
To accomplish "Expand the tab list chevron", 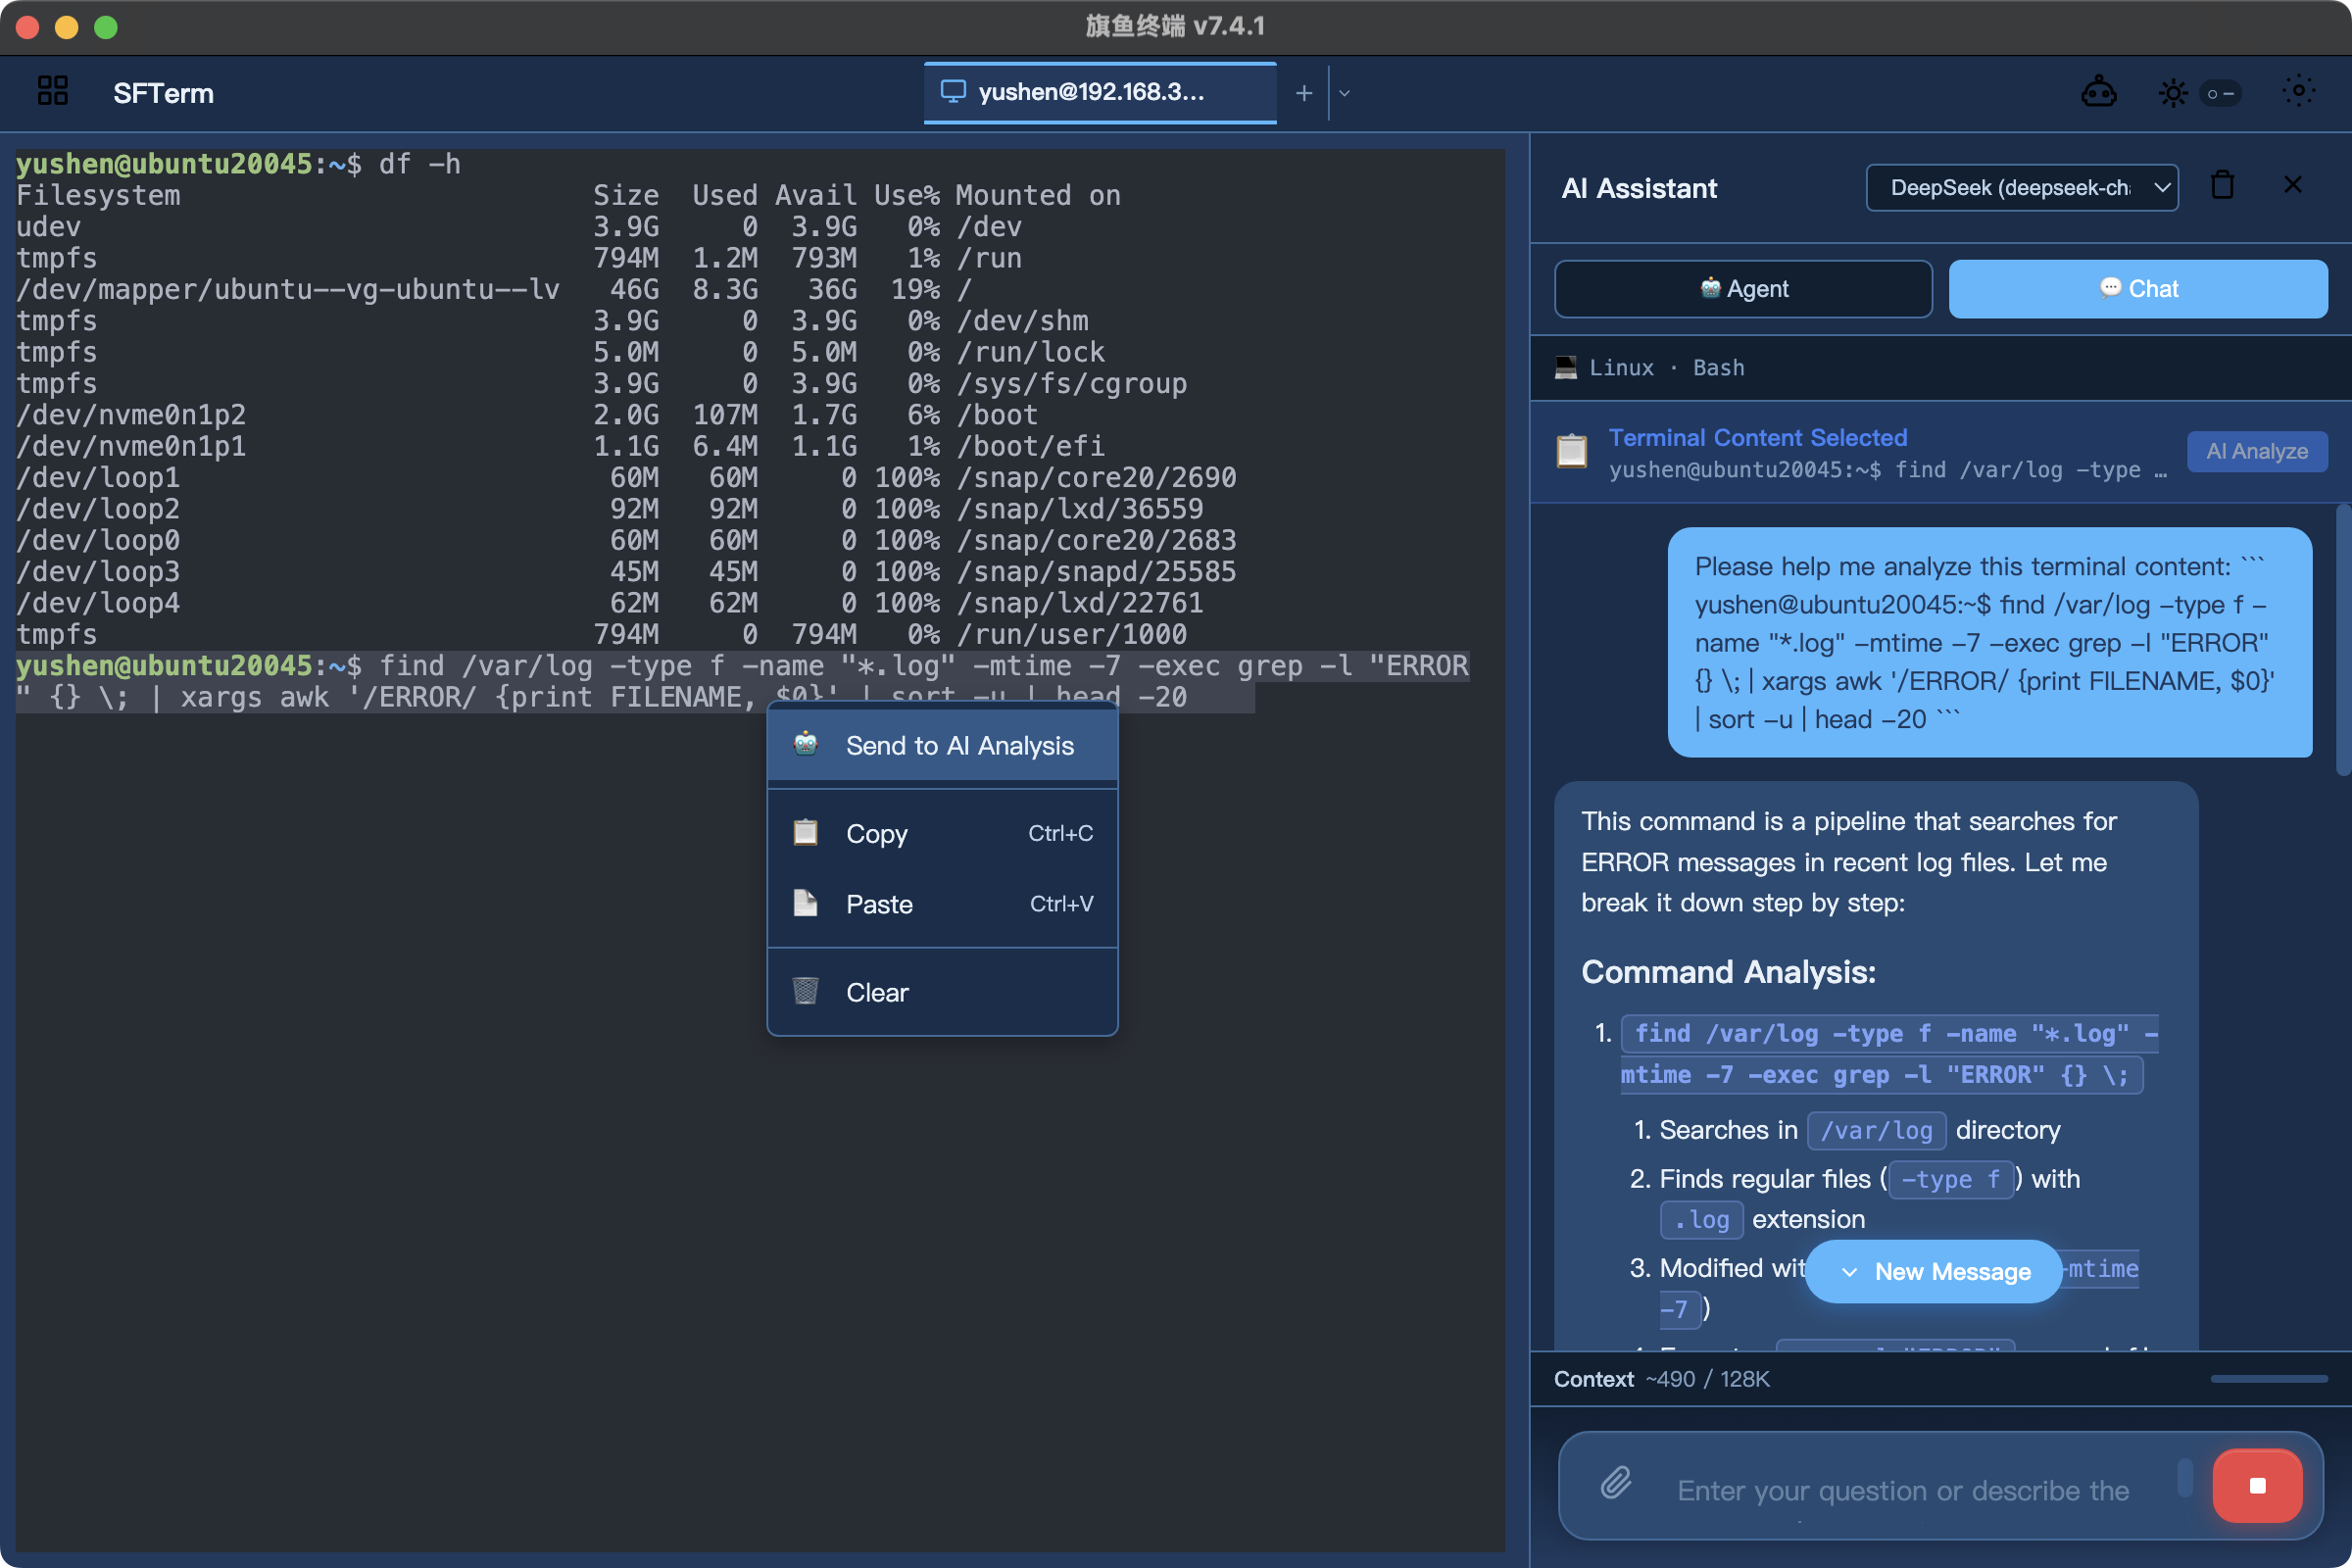I will 1345,93.
